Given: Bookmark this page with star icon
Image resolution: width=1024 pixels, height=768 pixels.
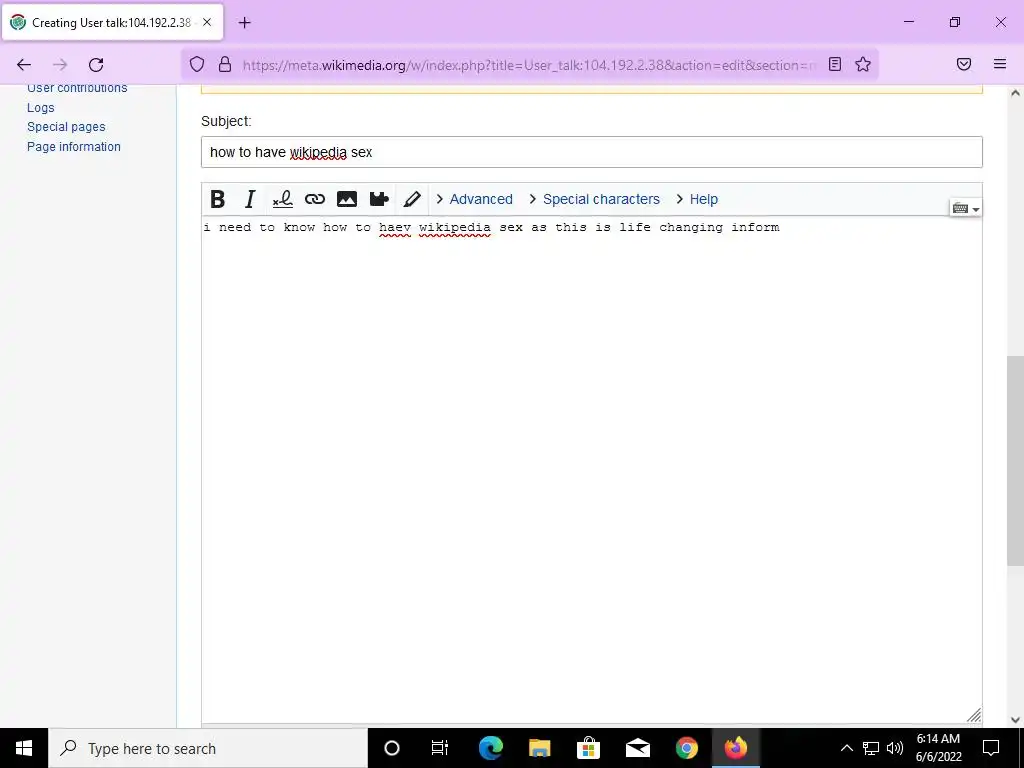Looking at the screenshot, I should [863, 64].
